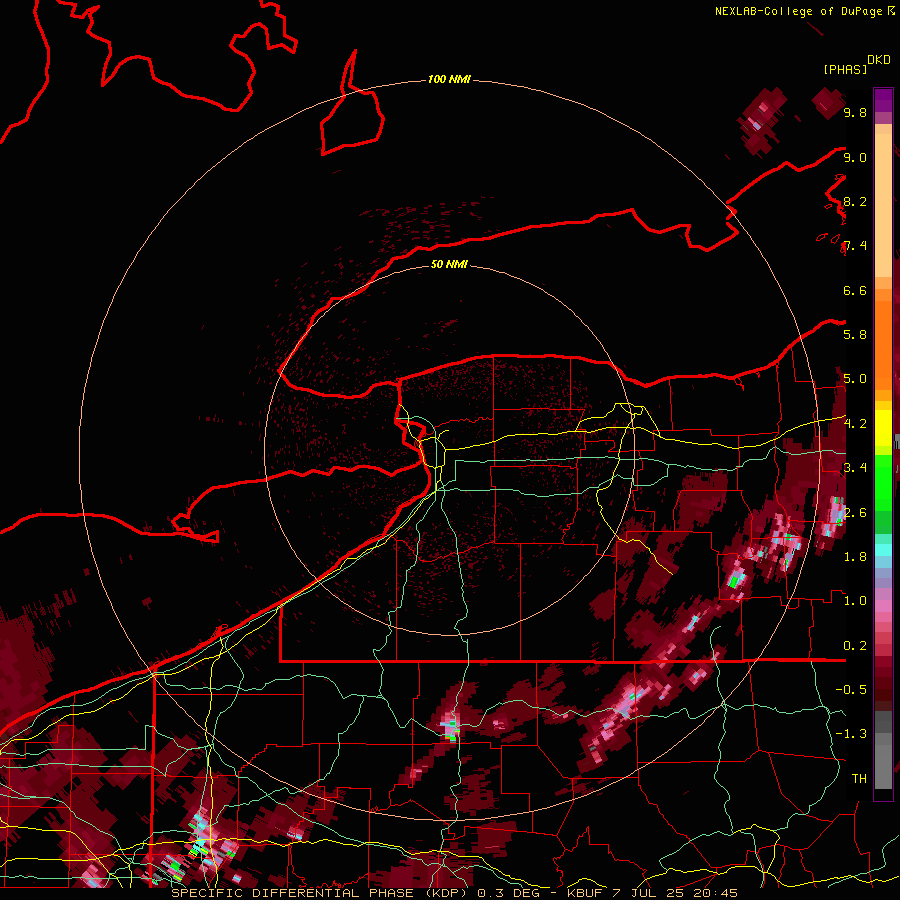
Task: Click the 5.8 scale value
Action: click(855, 335)
